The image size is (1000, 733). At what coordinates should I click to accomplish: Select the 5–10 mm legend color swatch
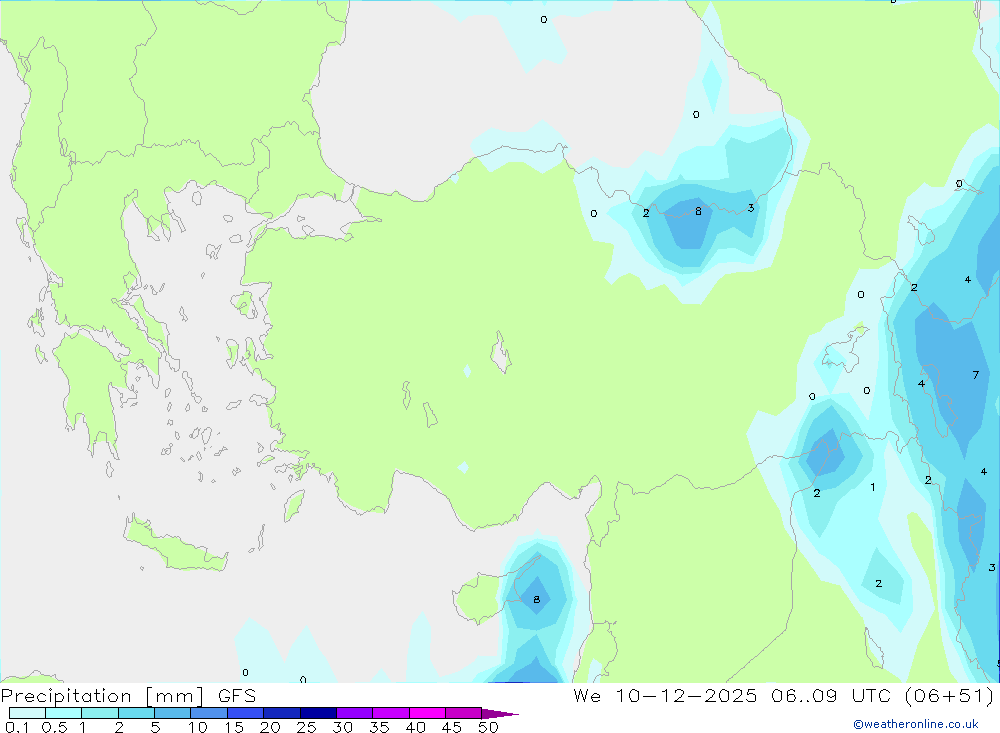click(173, 713)
